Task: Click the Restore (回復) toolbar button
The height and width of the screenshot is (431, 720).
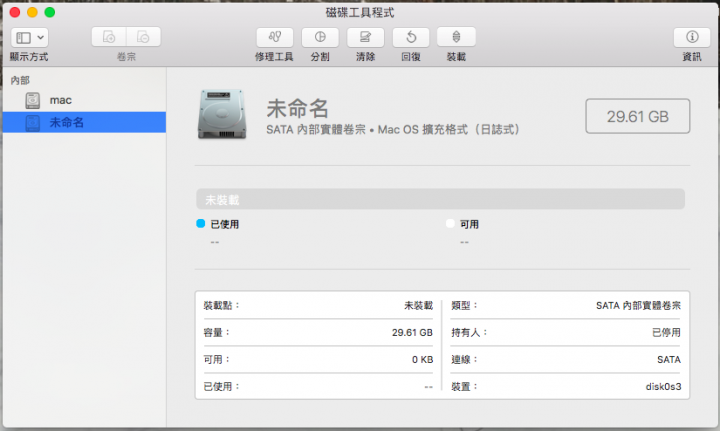Action: pyautogui.click(x=411, y=37)
